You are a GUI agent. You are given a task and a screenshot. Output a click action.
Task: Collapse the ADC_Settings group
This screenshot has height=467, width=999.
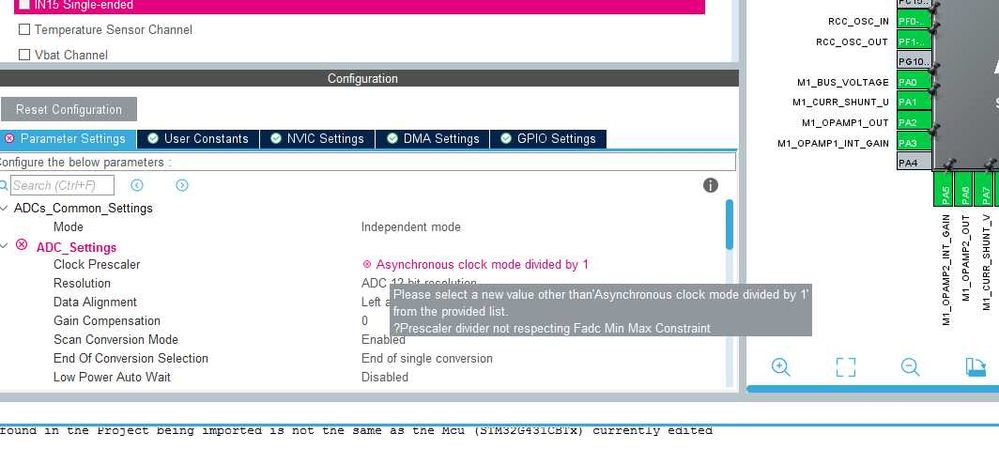coord(4,246)
